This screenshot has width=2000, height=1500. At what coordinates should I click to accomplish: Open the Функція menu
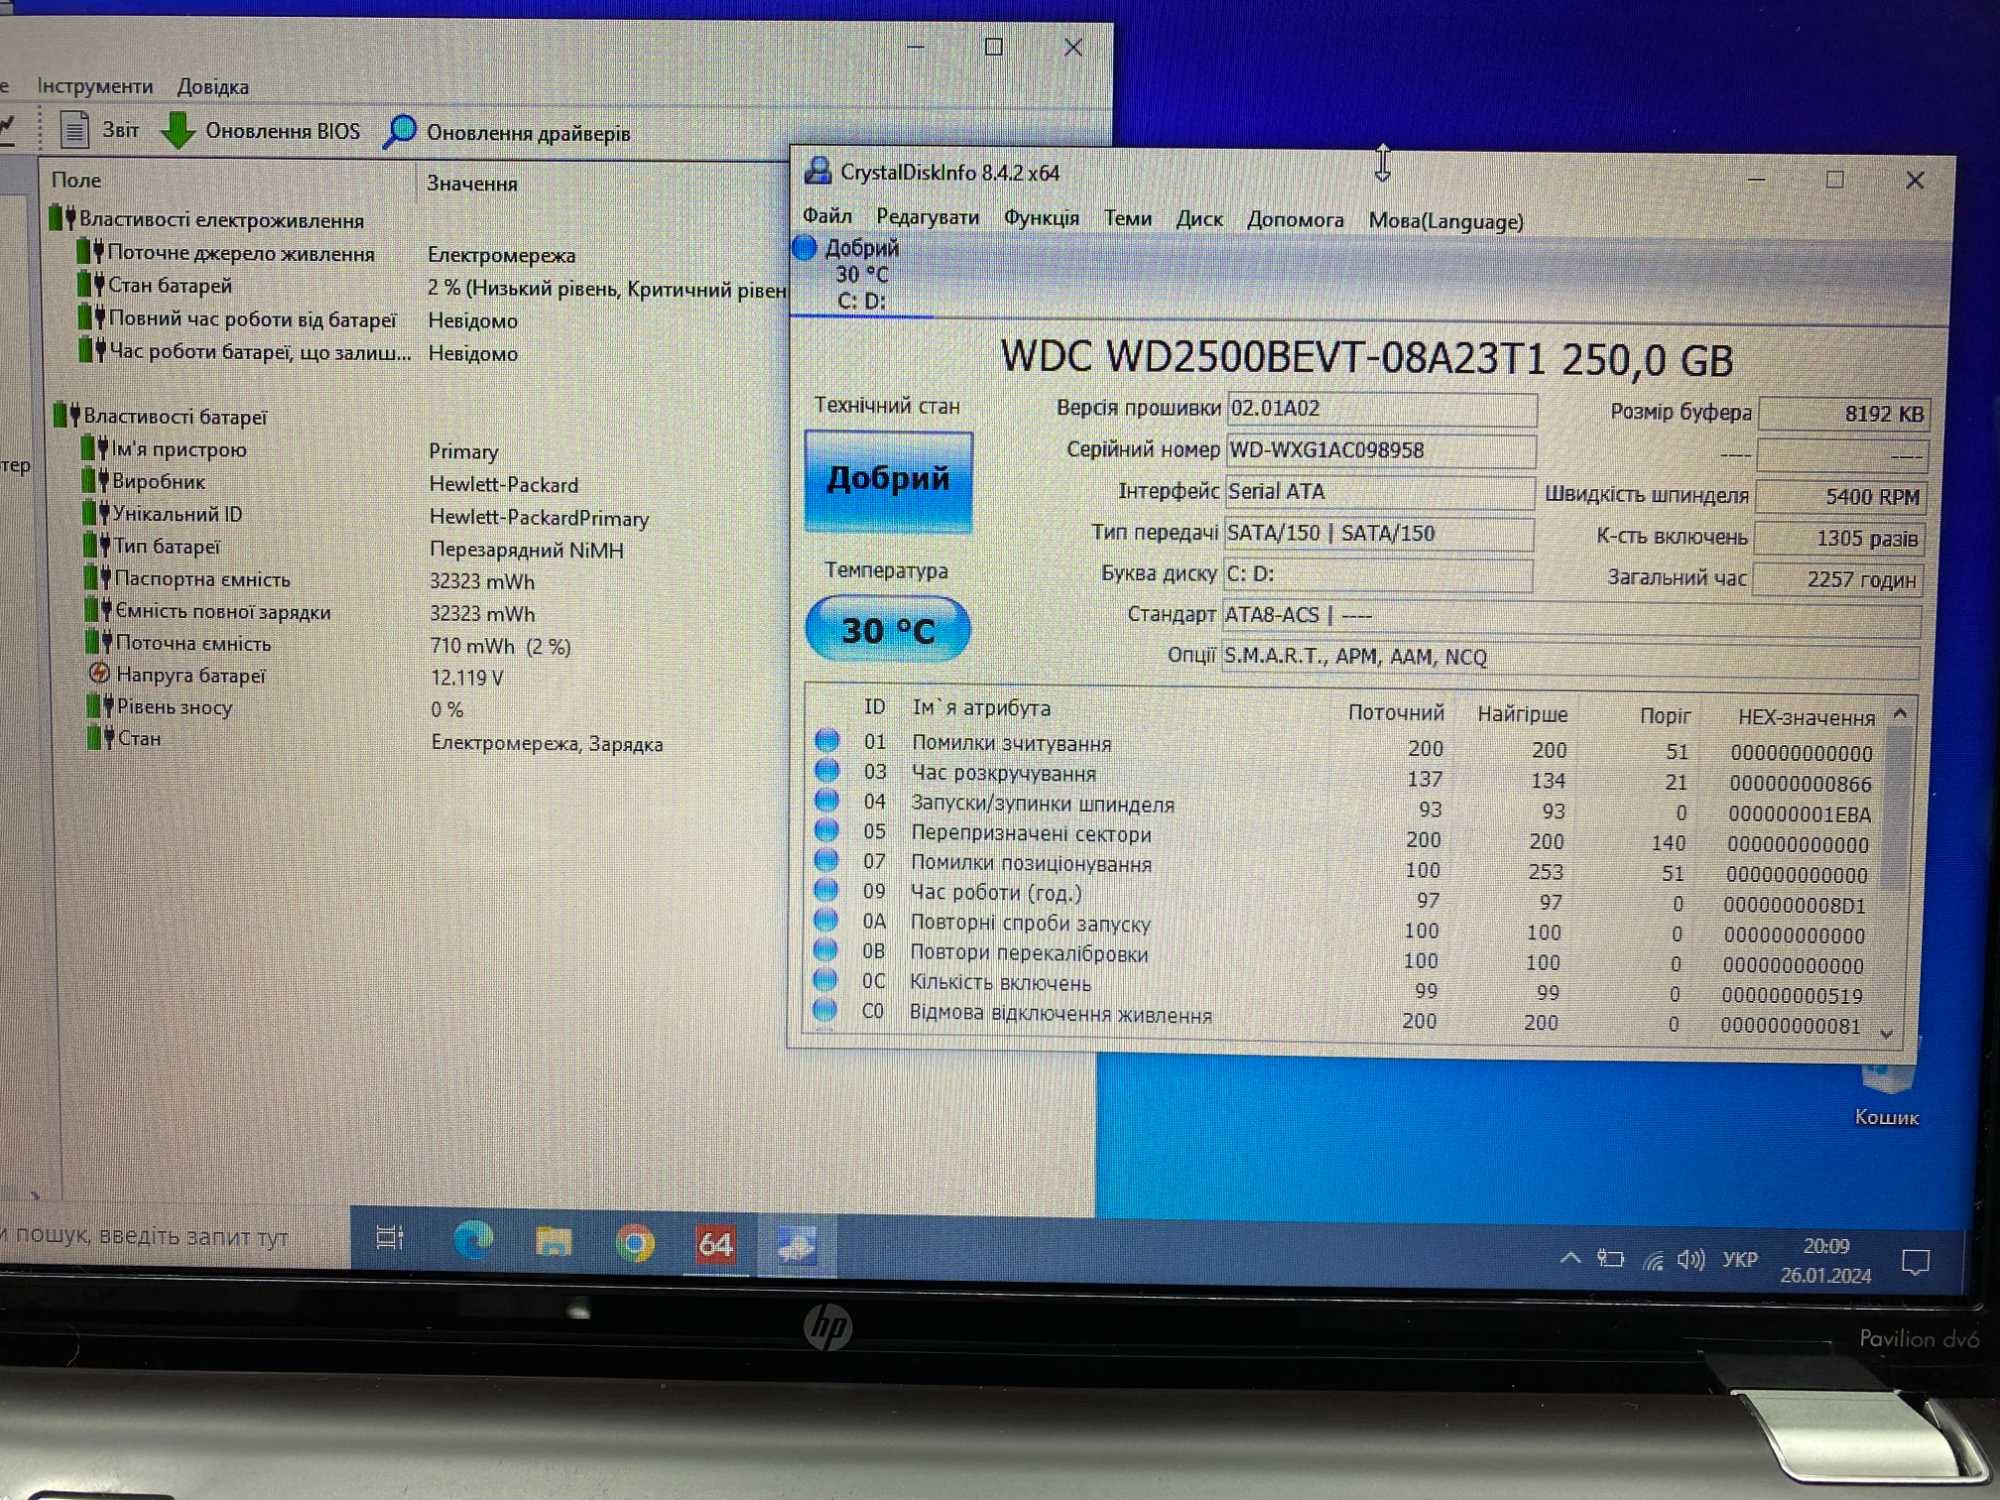1041,217
